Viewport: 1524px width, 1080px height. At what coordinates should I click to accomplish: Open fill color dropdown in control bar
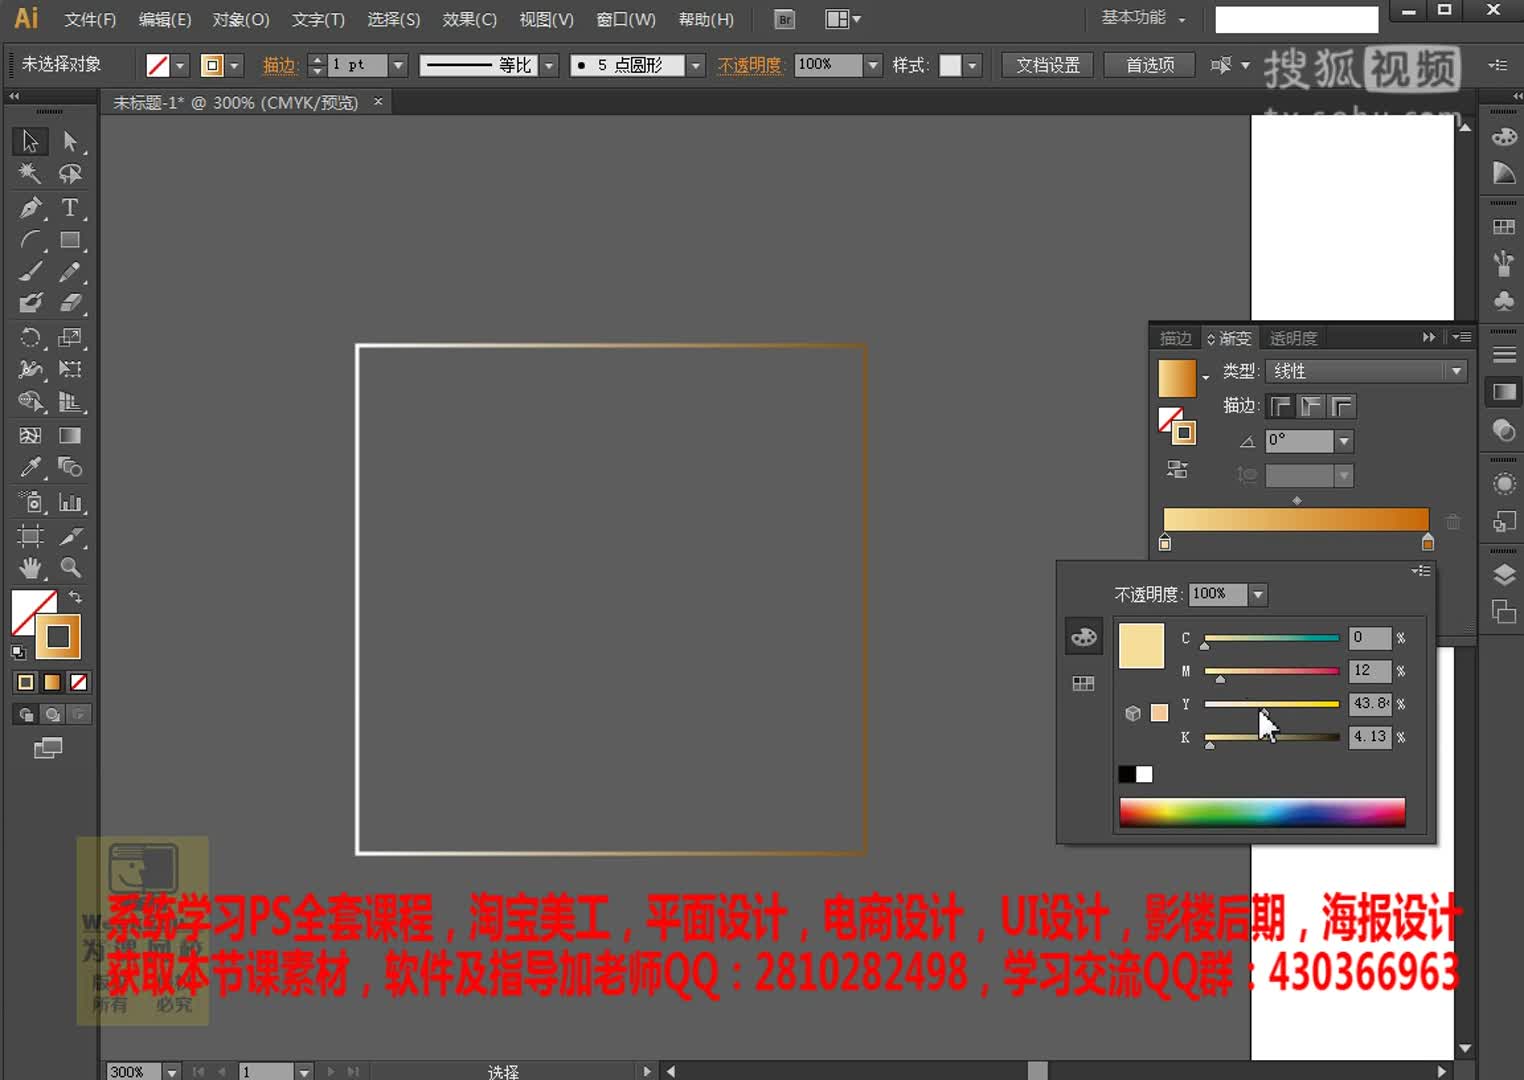click(x=180, y=66)
